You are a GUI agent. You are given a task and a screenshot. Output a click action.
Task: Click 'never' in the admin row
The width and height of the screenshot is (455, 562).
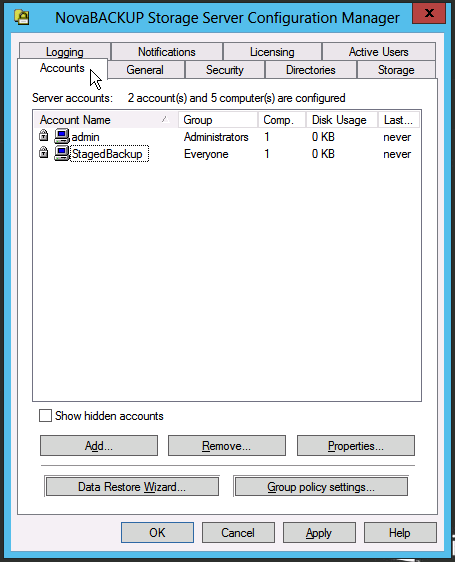(397, 137)
